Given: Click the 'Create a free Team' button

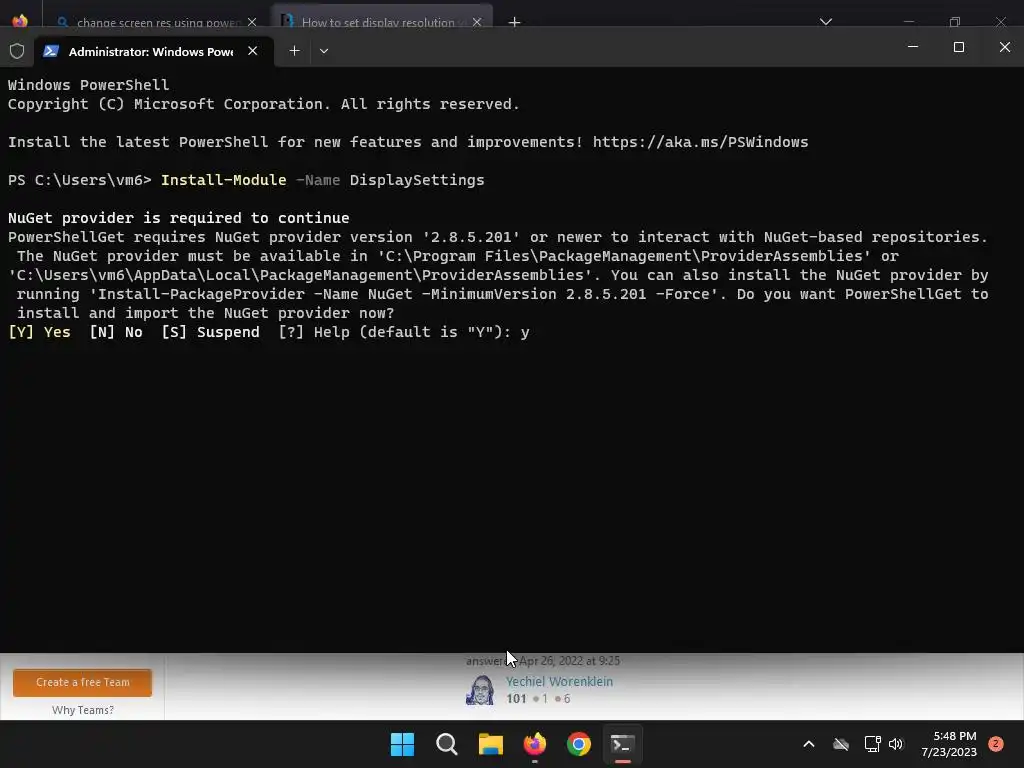Looking at the screenshot, I should 82,682.
